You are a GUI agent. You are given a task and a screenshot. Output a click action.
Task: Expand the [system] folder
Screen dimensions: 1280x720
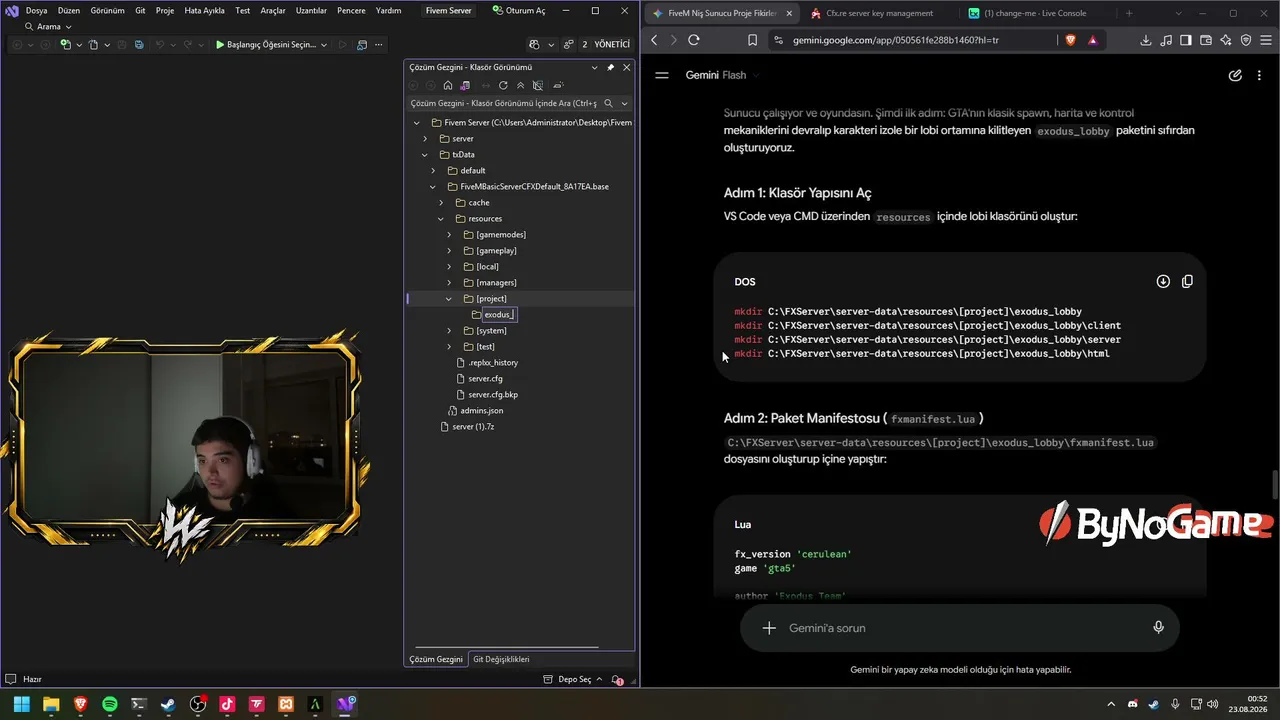point(449,331)
